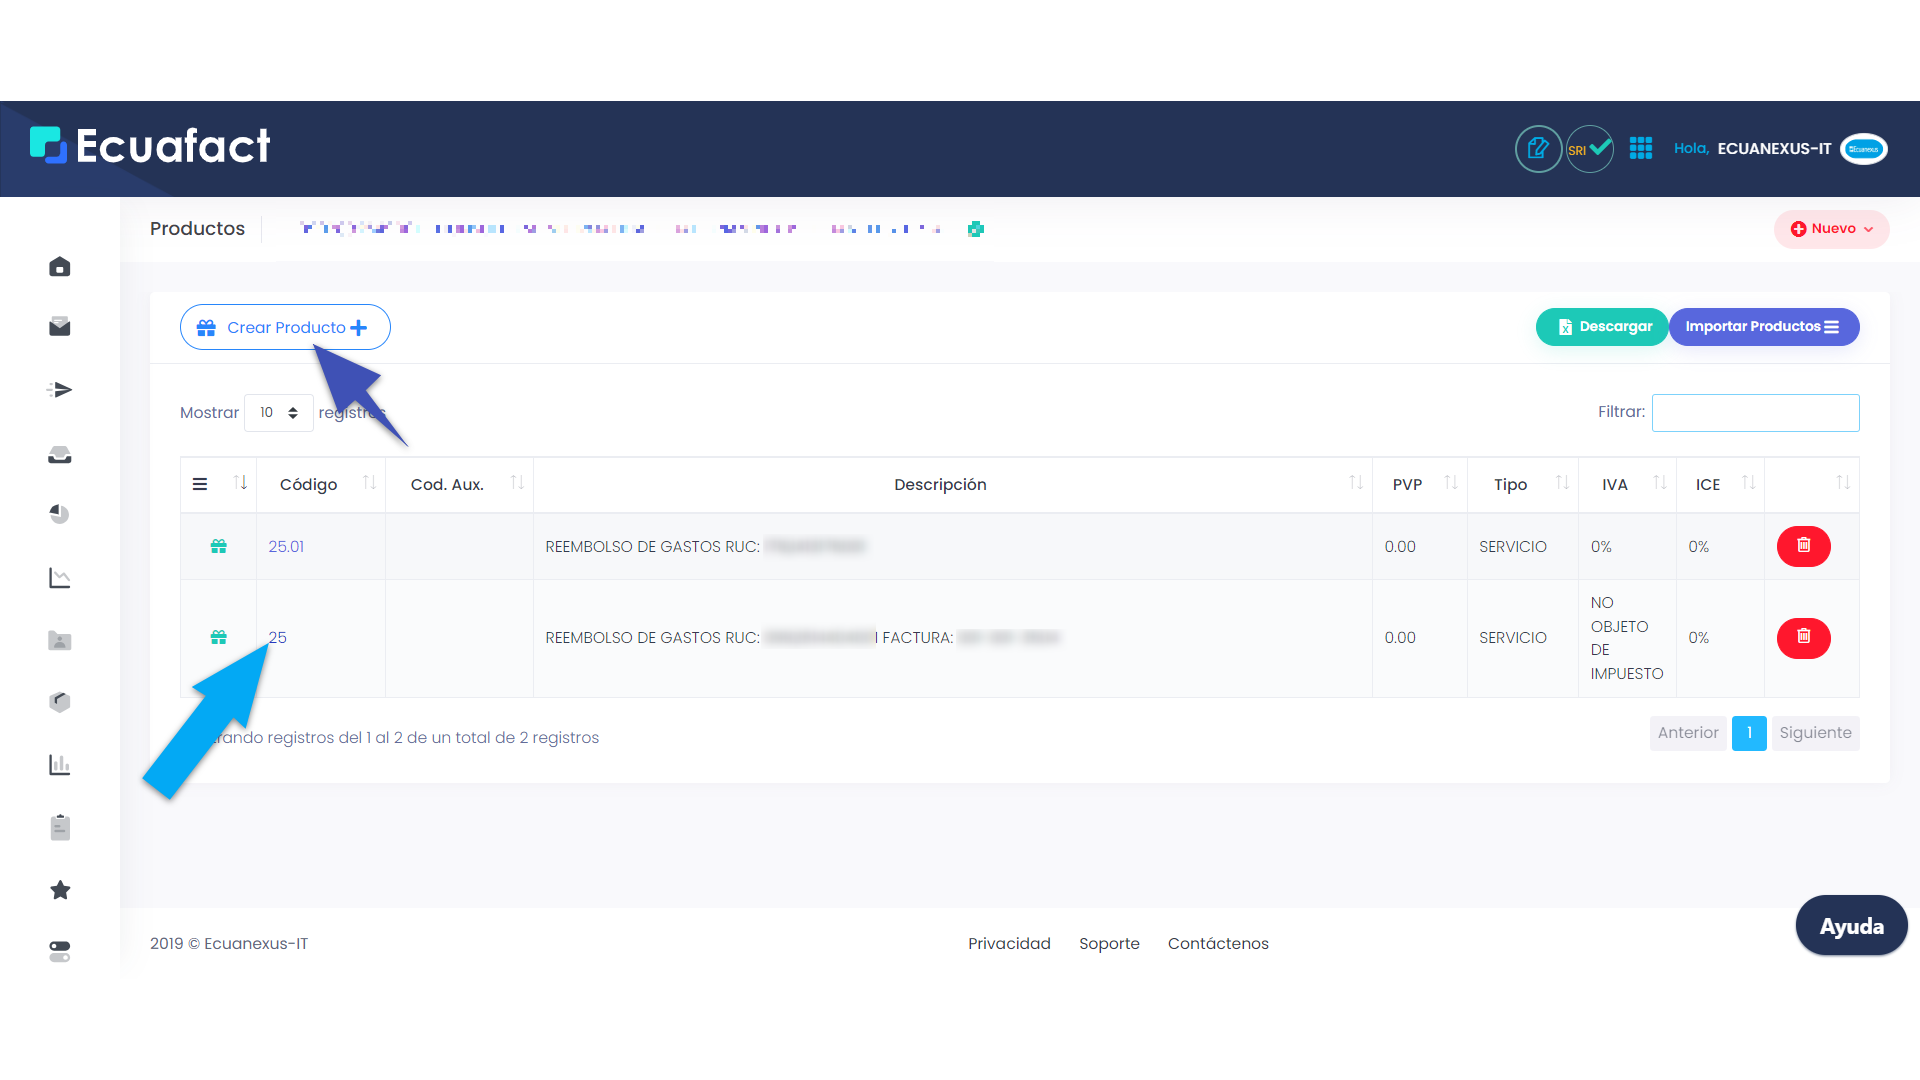Click the SRI checkmark status icon
Image resolution: width=1920 pixels, height=1080 pixels.
[1589, 149]
